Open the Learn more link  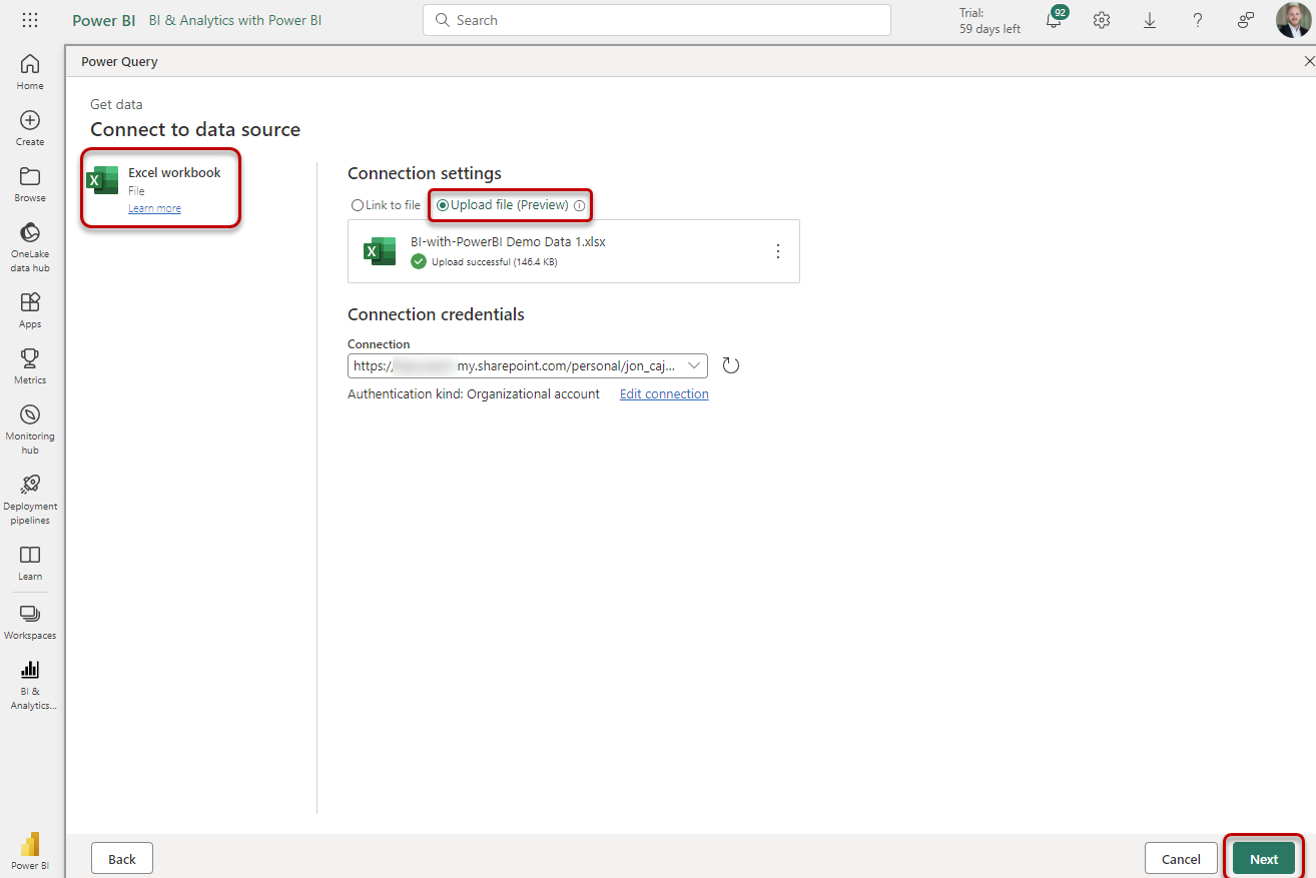coord(154,208)
